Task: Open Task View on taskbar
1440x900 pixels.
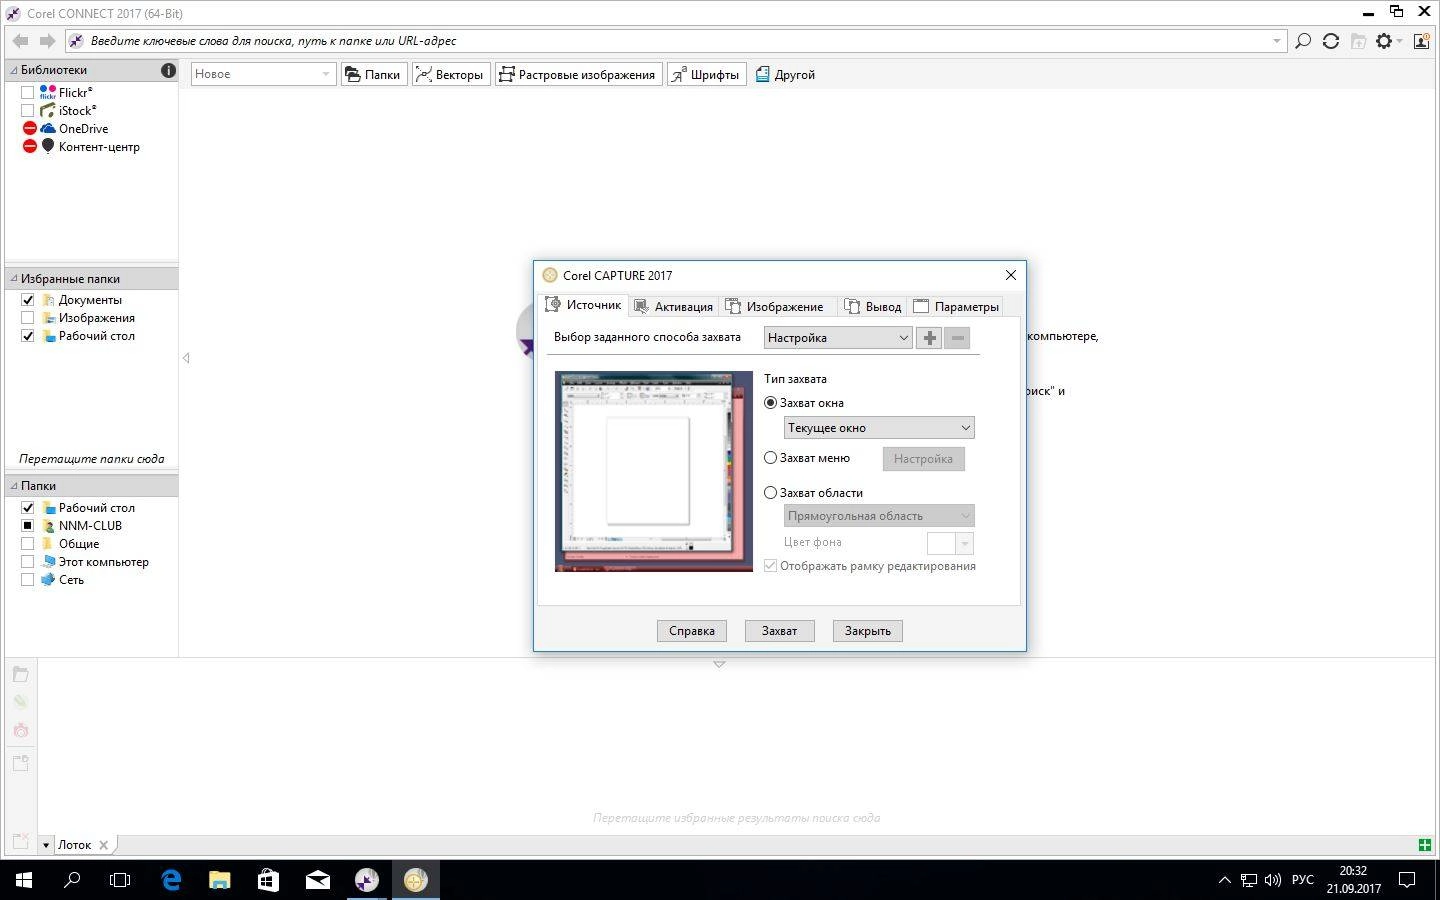Action: 120,880
